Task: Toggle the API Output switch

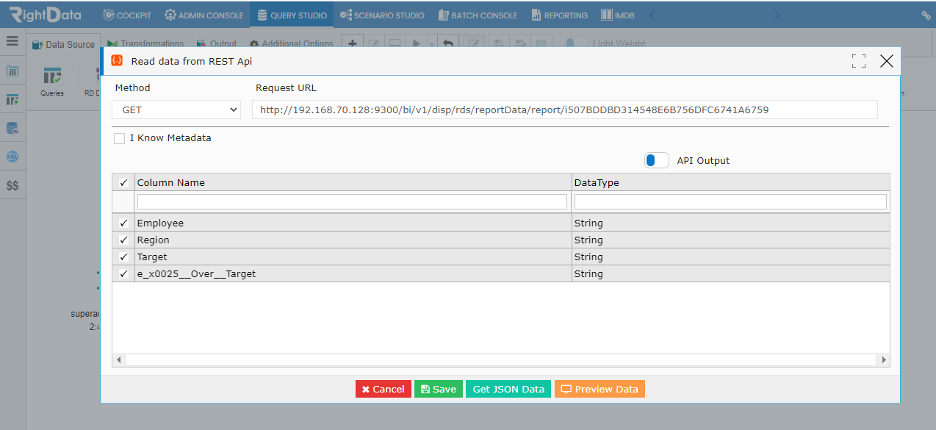Action: click(x=657, y=160)
